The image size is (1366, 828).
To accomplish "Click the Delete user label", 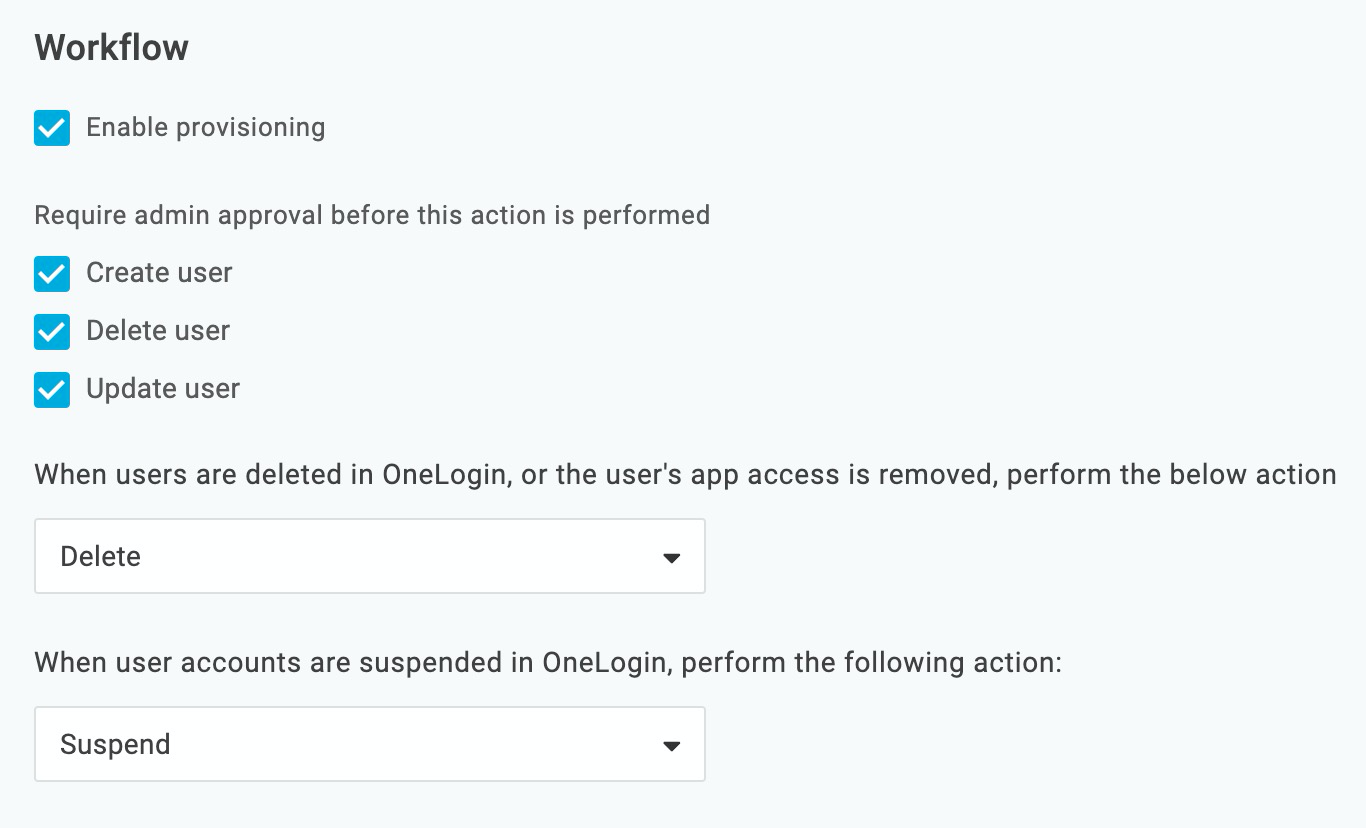I will click(x=158, y=331).
